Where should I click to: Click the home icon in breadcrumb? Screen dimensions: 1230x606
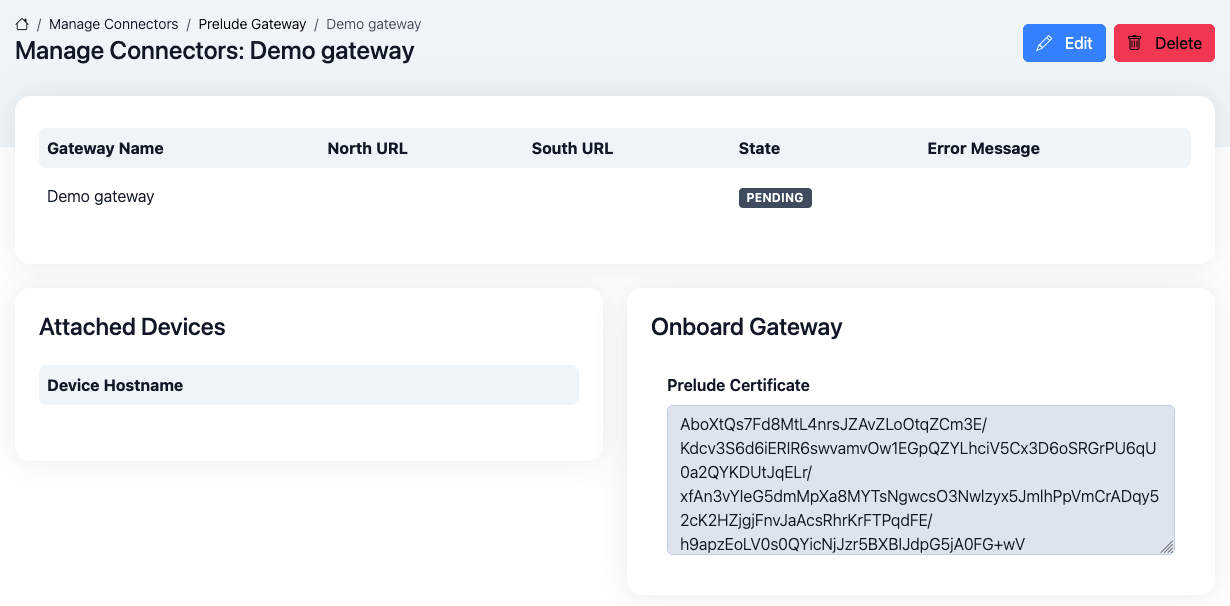pyautogui.click(x=22, y=24)
